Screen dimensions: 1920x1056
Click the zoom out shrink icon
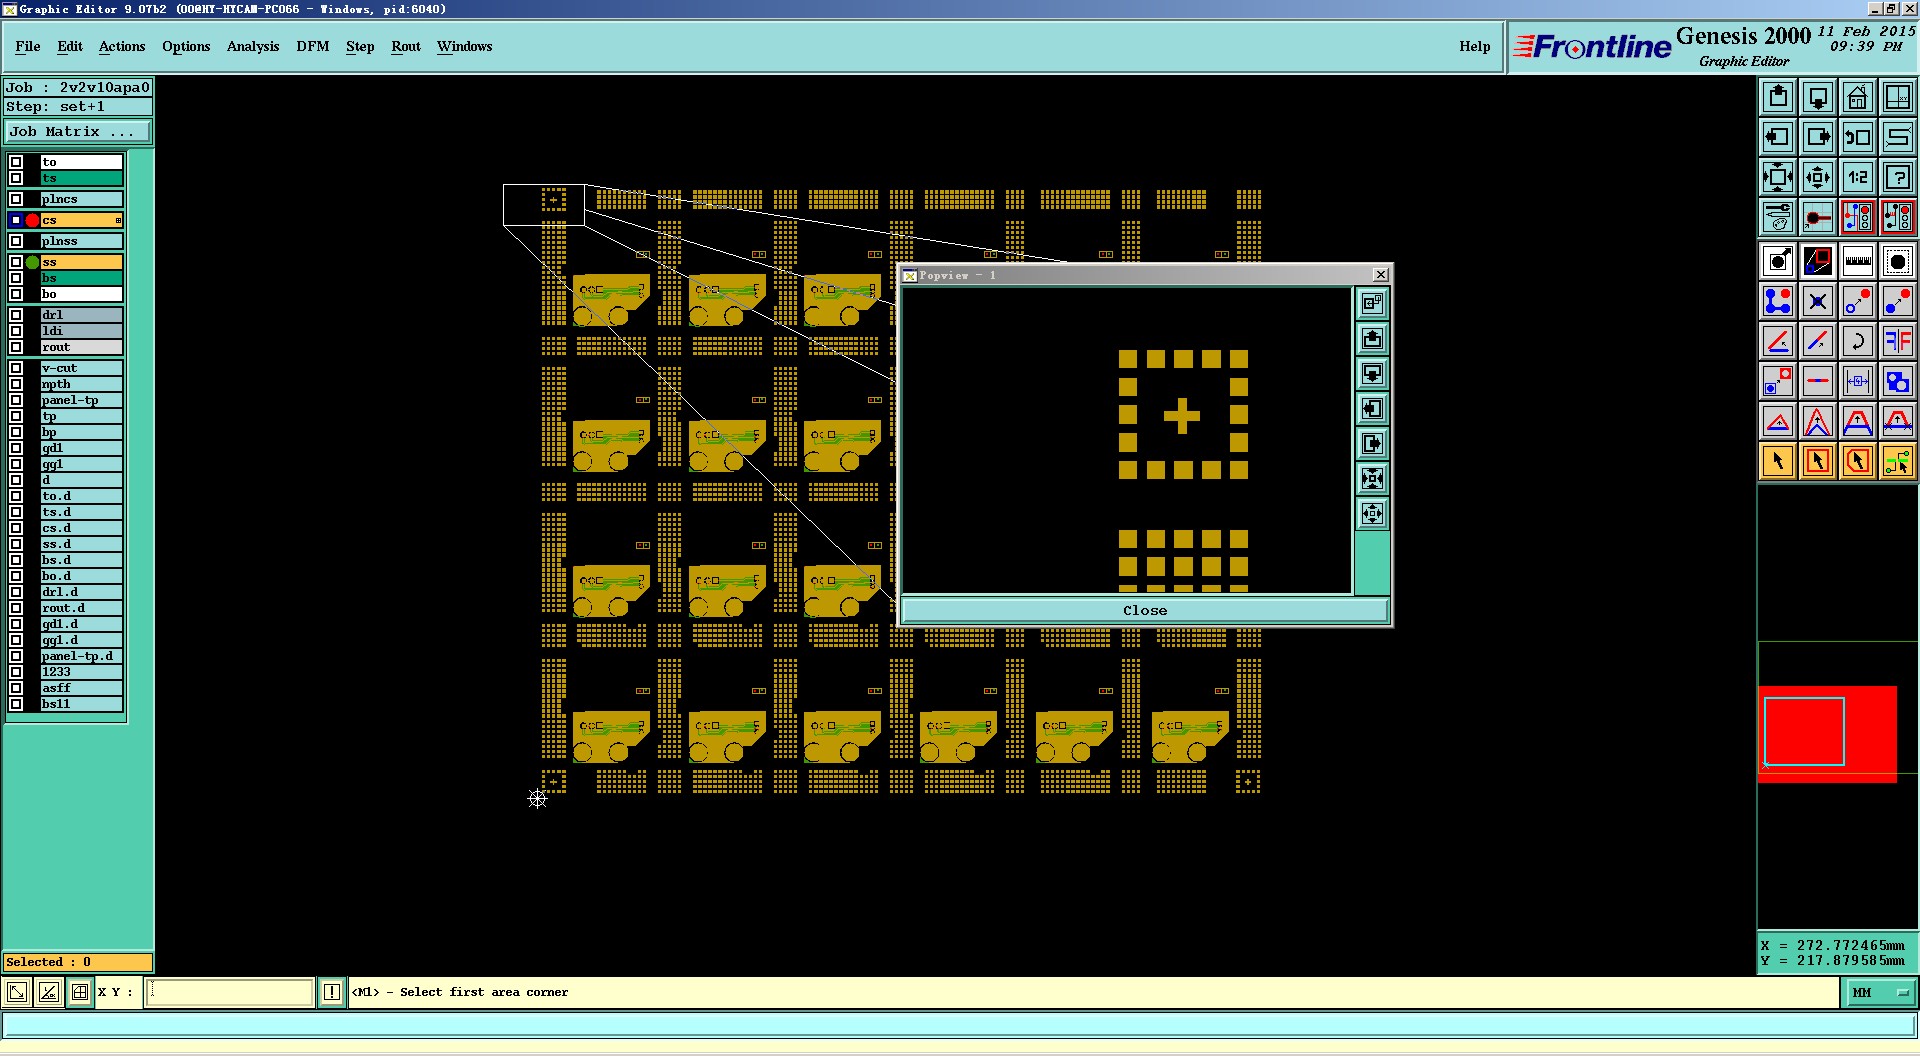click(1818, 177)
